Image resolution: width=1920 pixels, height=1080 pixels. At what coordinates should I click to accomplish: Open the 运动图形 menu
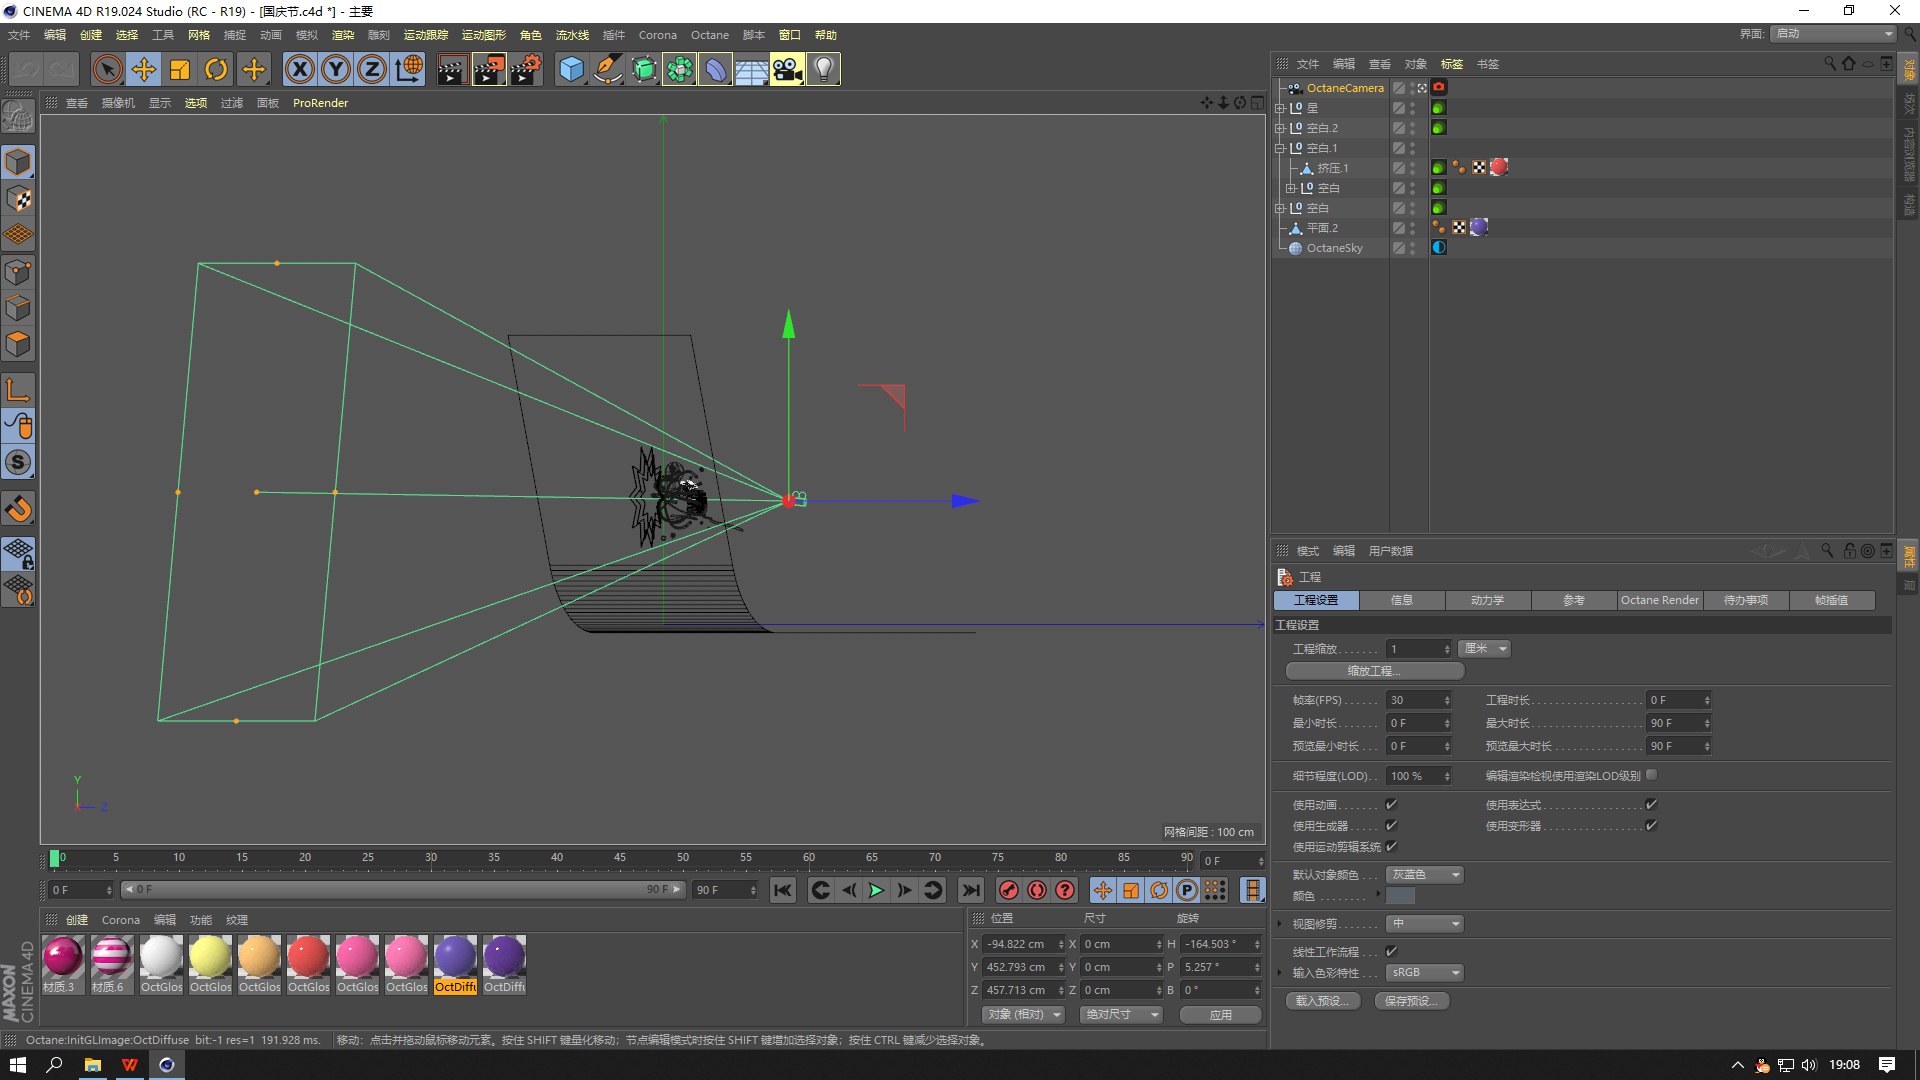click(x=484, y=35)
